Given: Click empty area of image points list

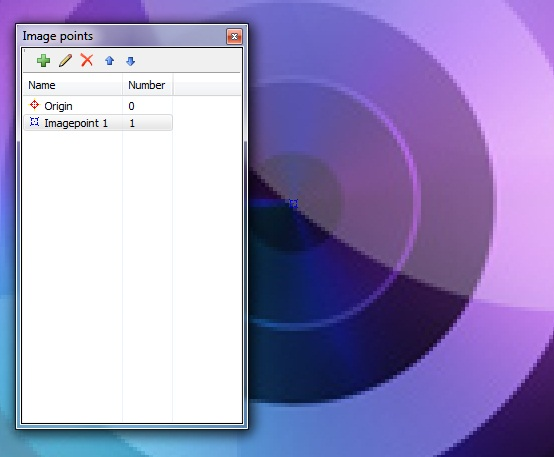Looking at the screenshot, I should [132, 276].
